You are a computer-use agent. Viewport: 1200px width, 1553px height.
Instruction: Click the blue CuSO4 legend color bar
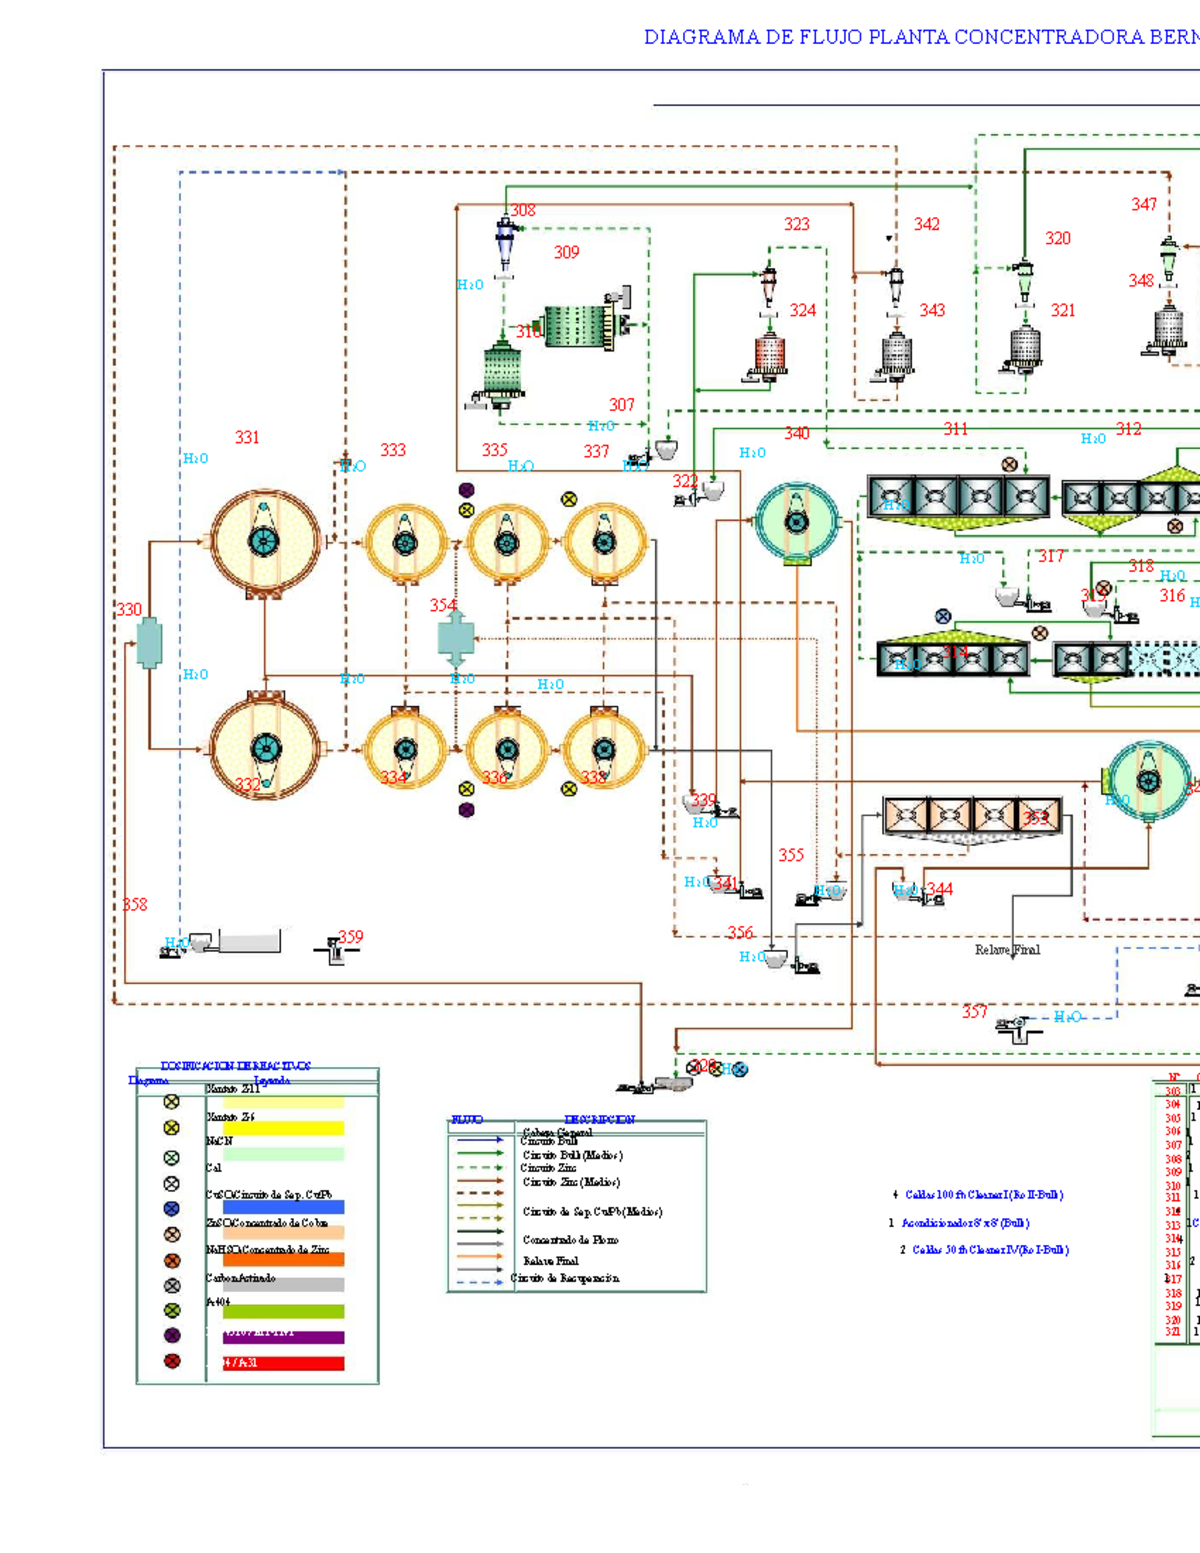283,1207
